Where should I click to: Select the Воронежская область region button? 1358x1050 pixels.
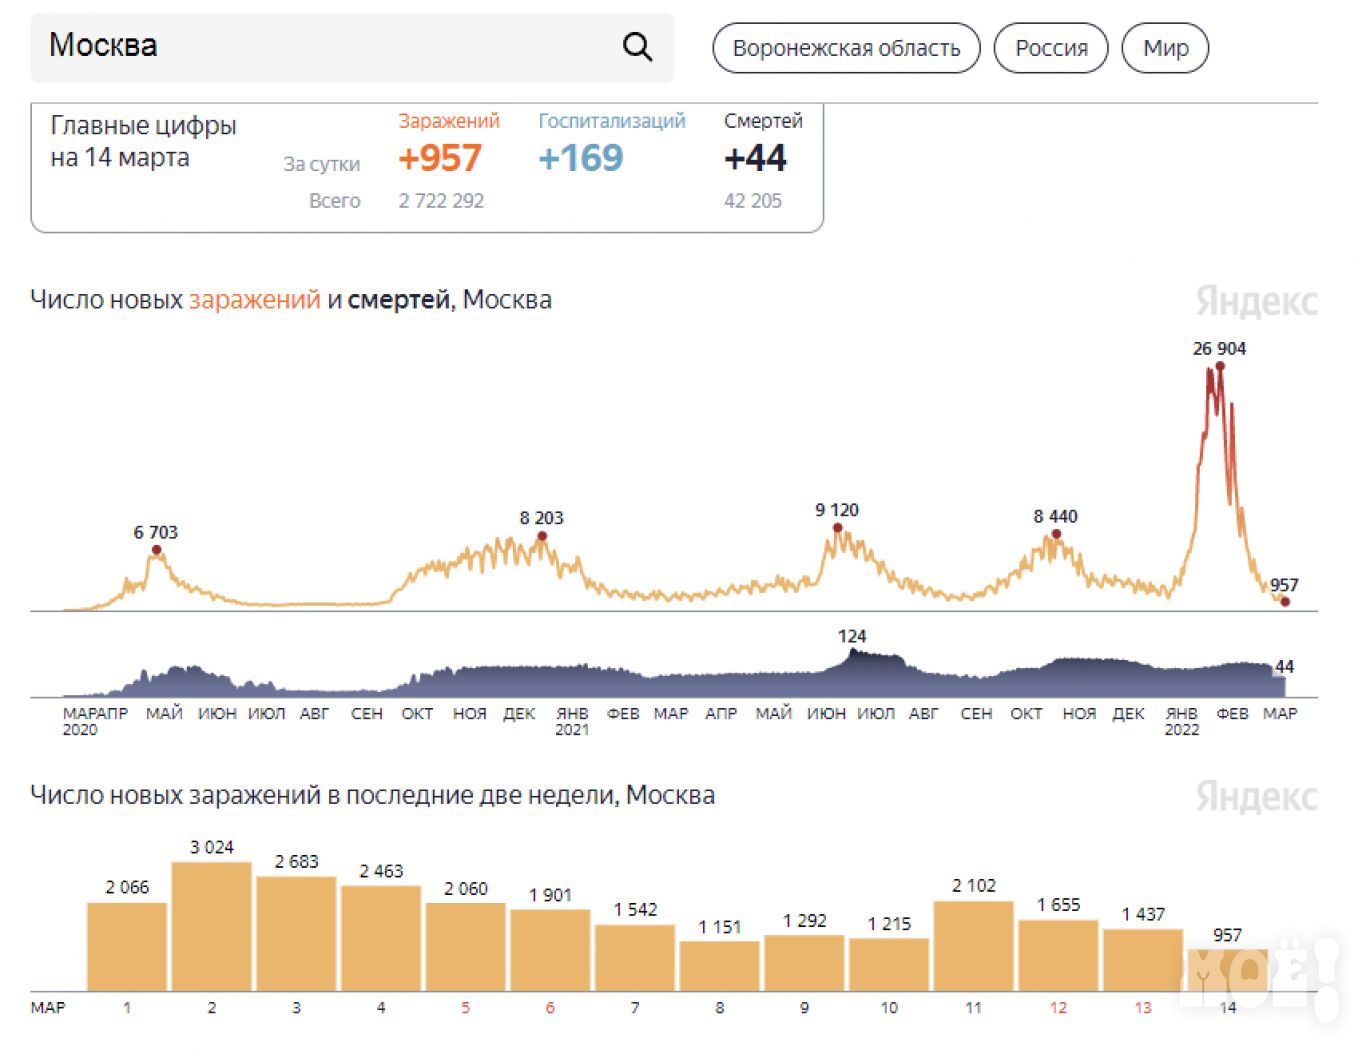[846, 48]
